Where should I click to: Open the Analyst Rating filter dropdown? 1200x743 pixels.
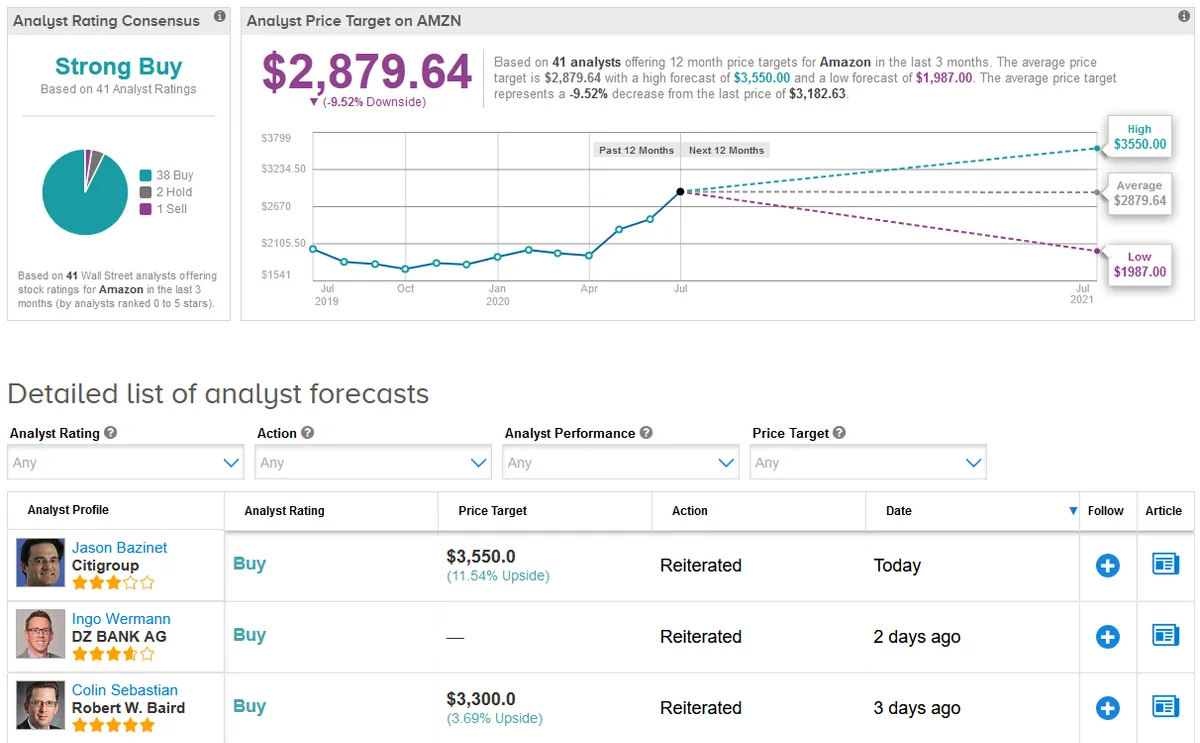tap(125, 462)
